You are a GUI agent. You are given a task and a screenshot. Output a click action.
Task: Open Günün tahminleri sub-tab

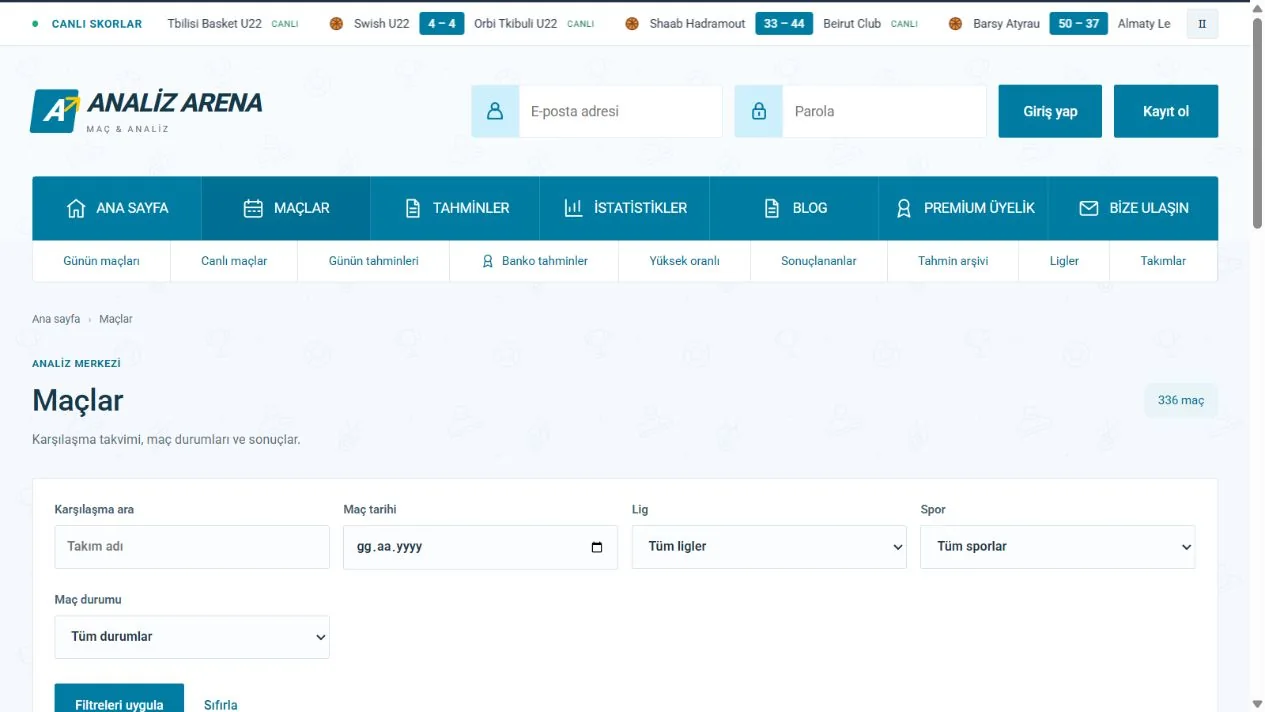(x=374, y=261)
